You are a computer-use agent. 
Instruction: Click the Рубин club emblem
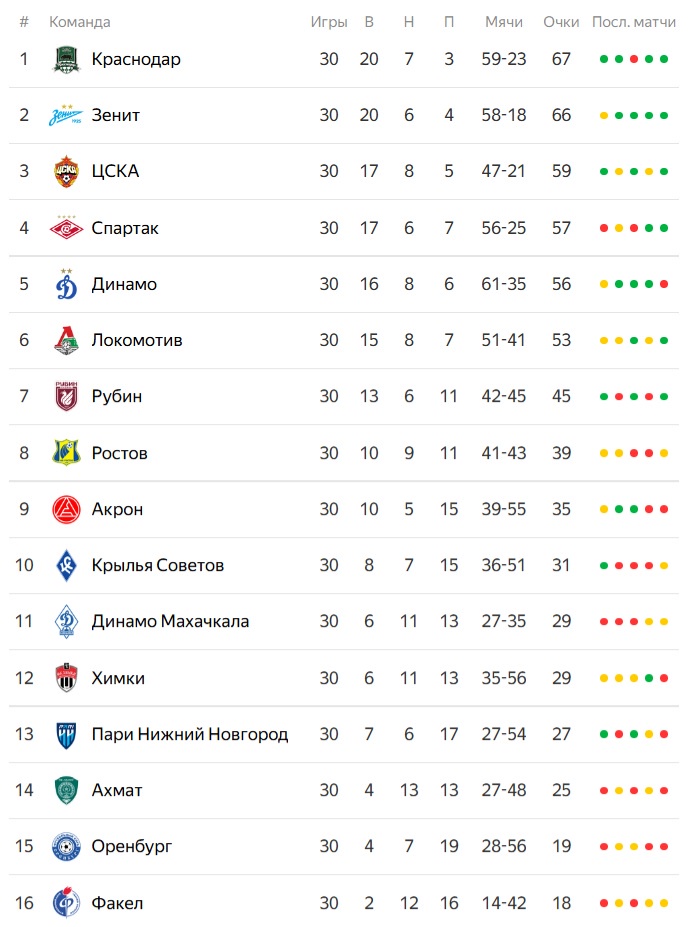(x=66, y=396)
